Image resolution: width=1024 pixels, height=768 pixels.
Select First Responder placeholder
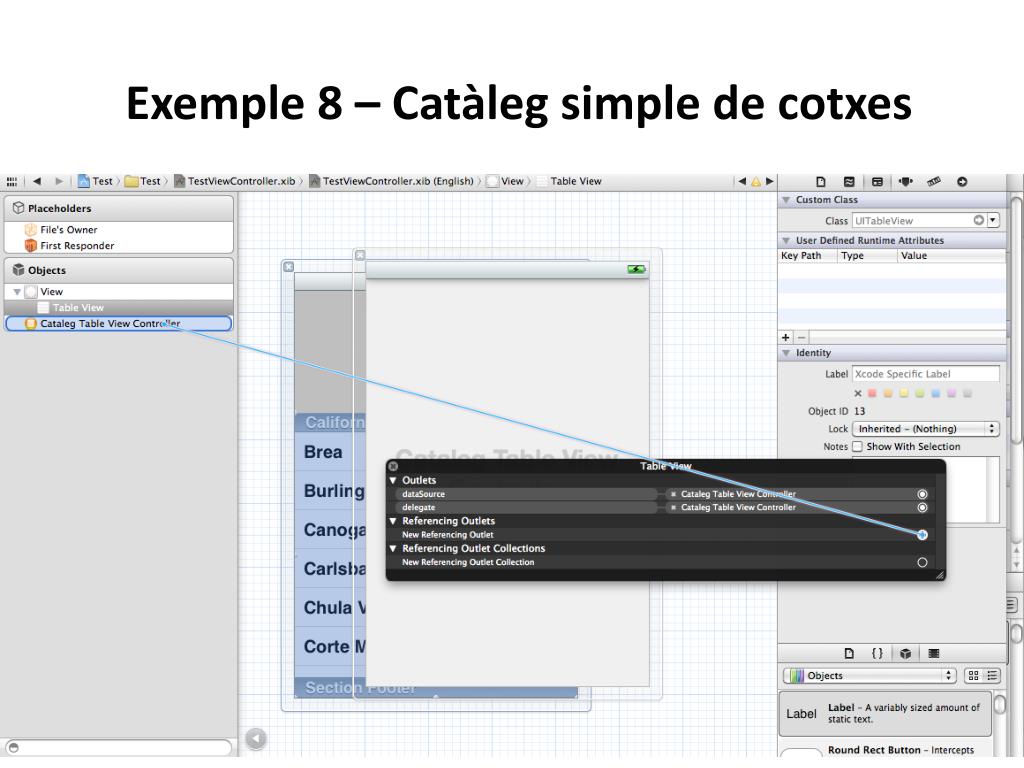click(x=119, y=246)
